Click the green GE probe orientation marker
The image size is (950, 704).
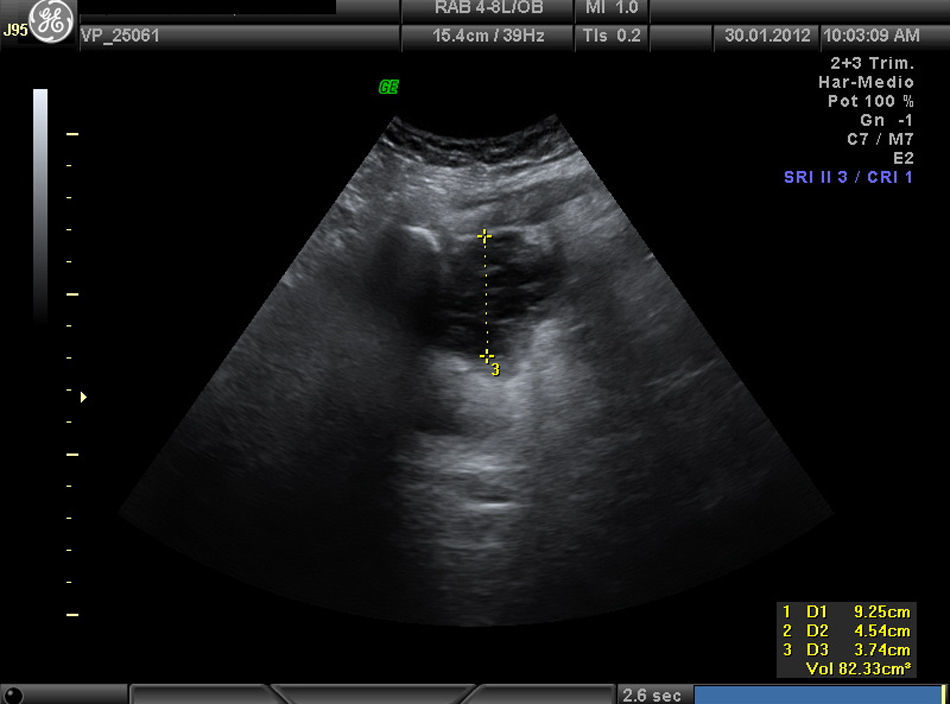coord(388,87)
